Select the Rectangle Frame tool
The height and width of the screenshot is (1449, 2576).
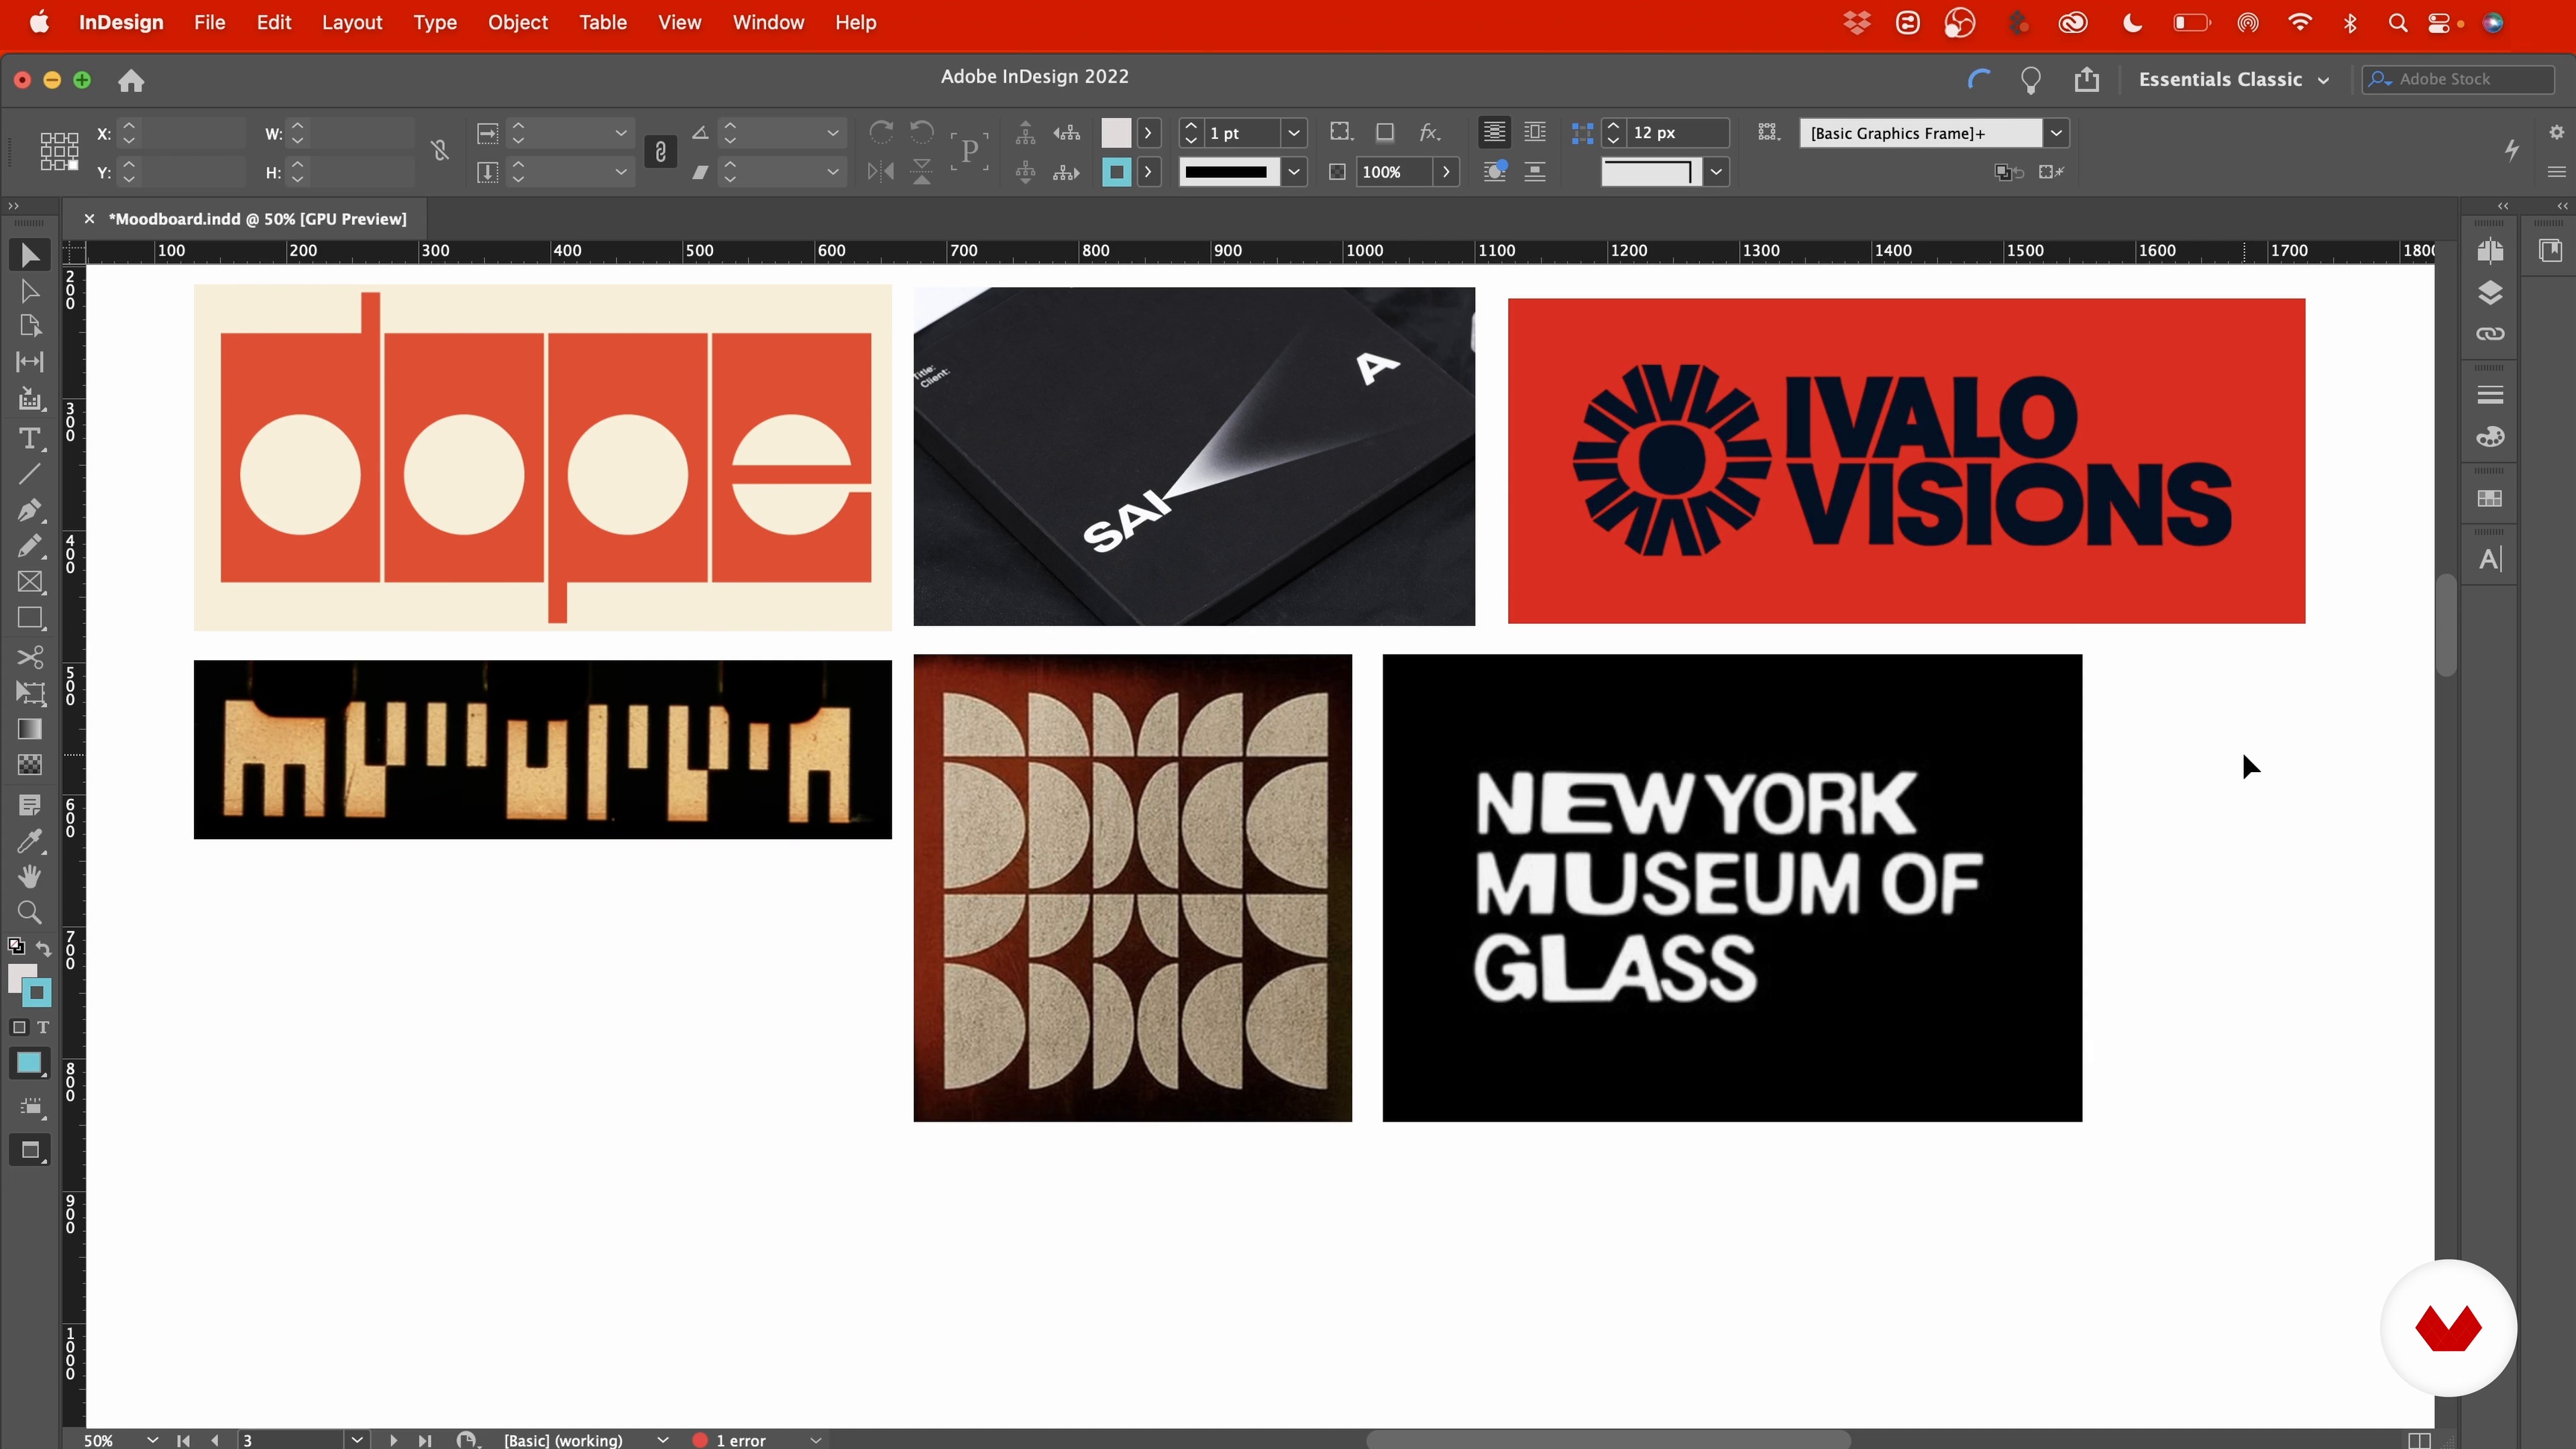point(30,583)
